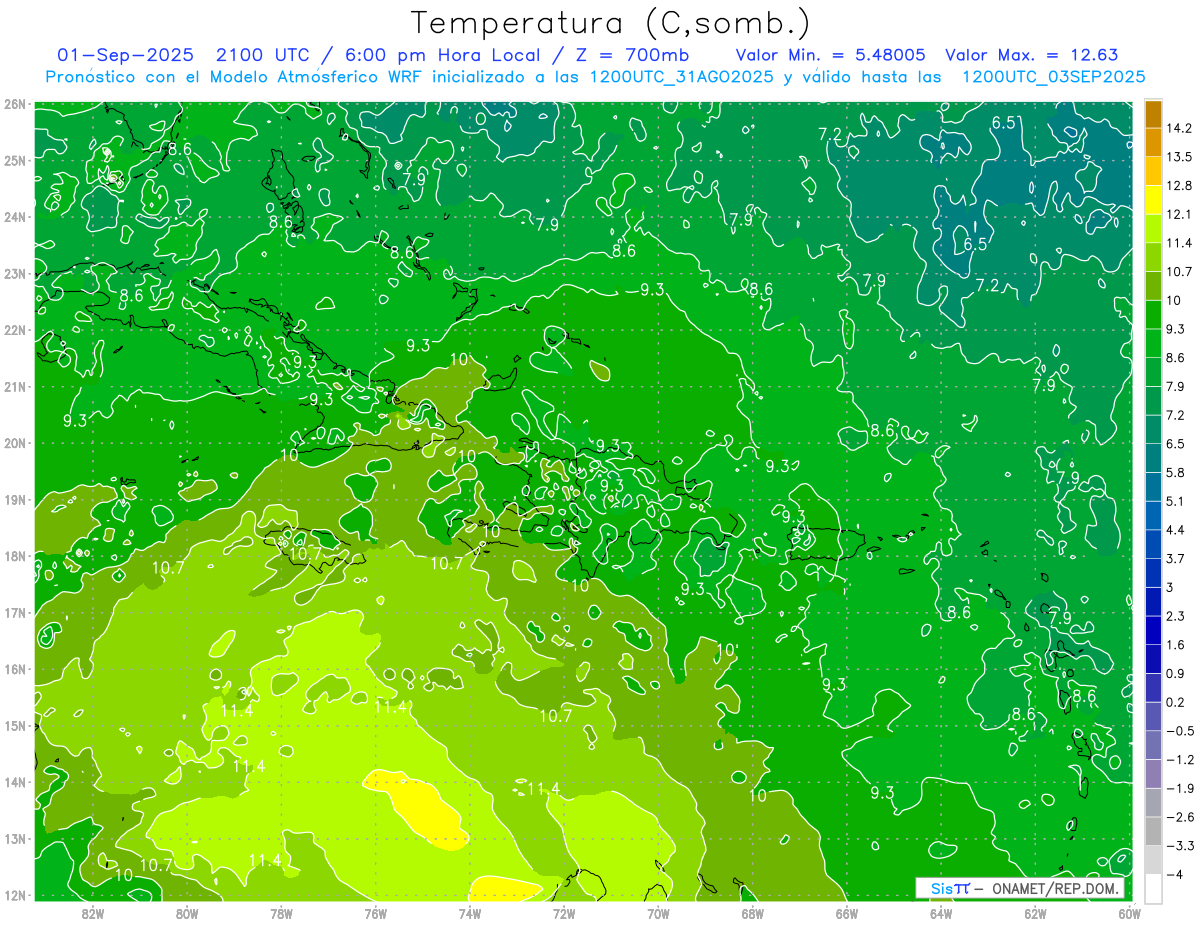
Task: Click the '62W' longitude axis label
Action: coord(1035,913)
